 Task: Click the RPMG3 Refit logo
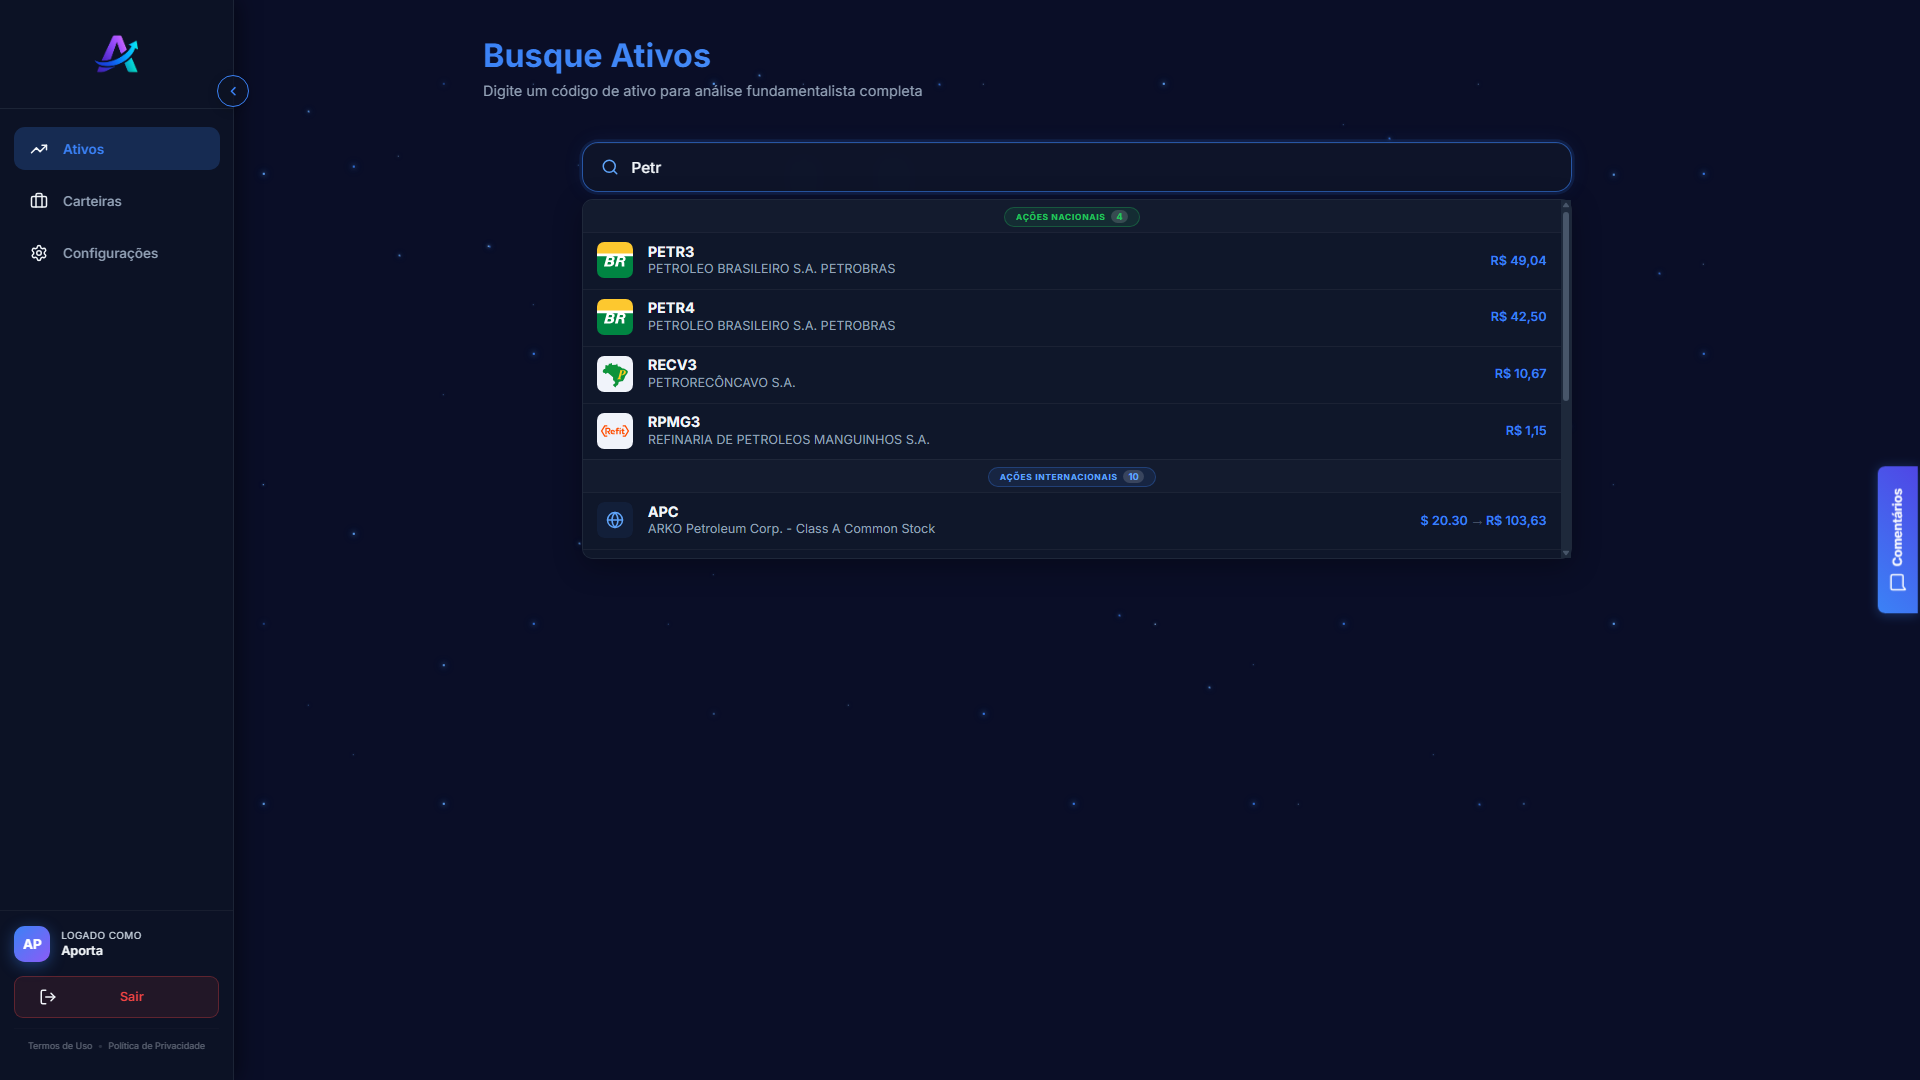click(615, 431)
